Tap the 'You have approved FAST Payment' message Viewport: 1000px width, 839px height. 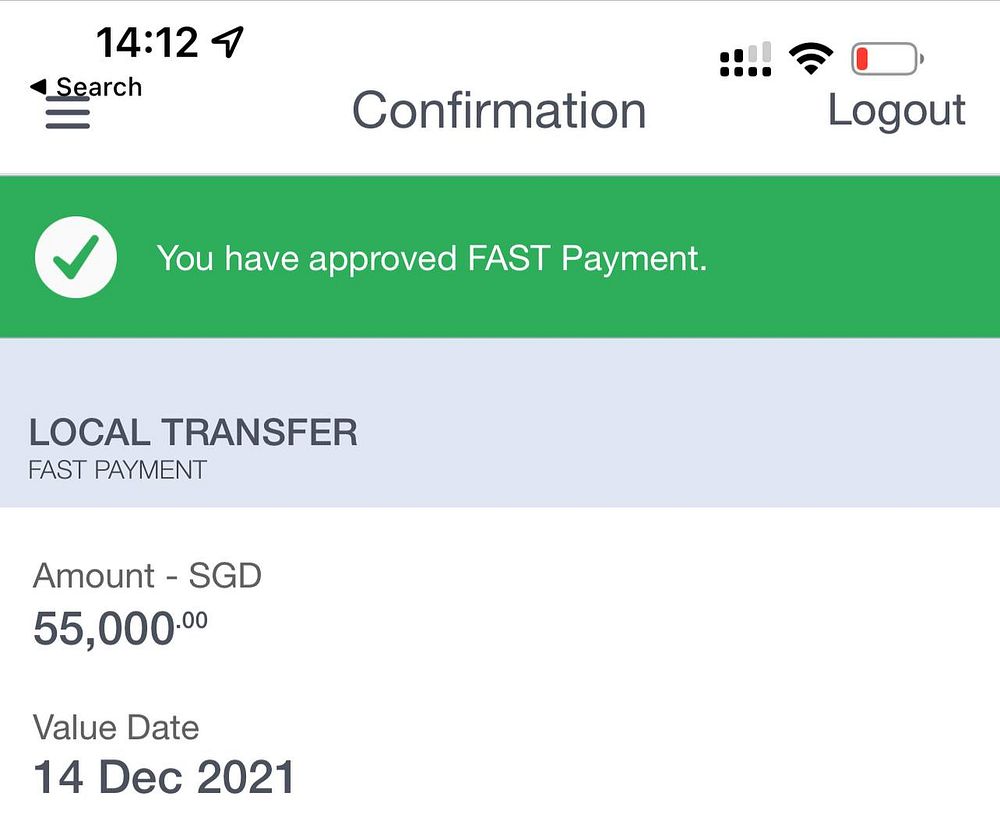[432, 259]
